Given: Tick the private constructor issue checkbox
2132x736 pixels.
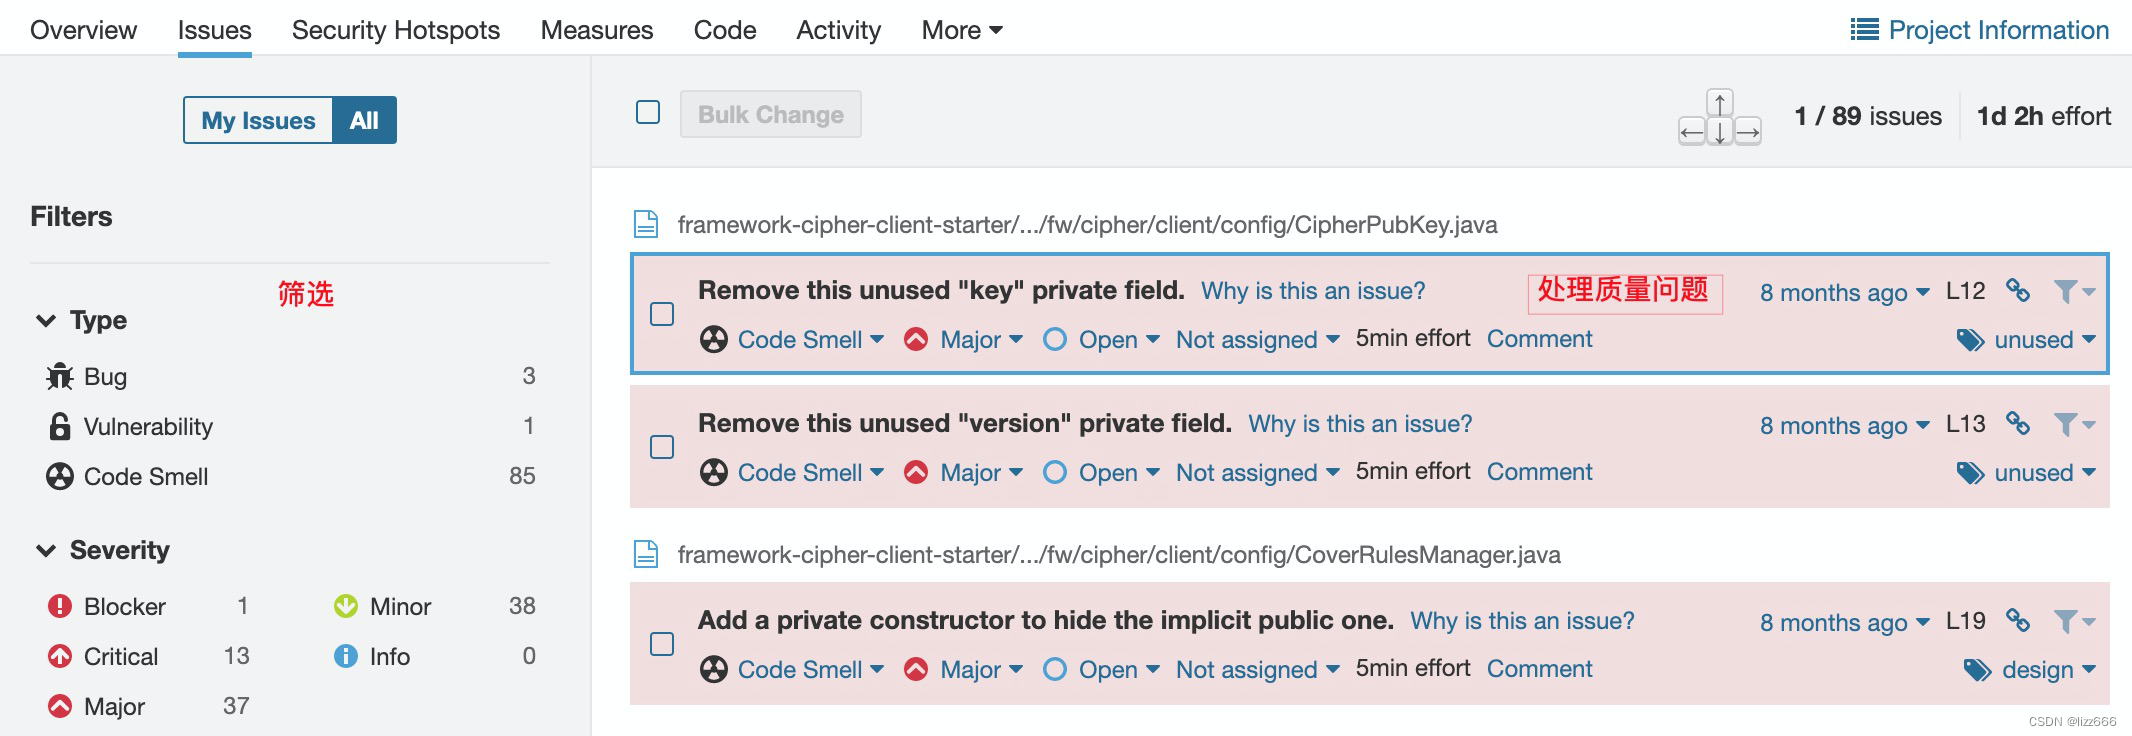Looking at the screenshot, I should point(662,644).
